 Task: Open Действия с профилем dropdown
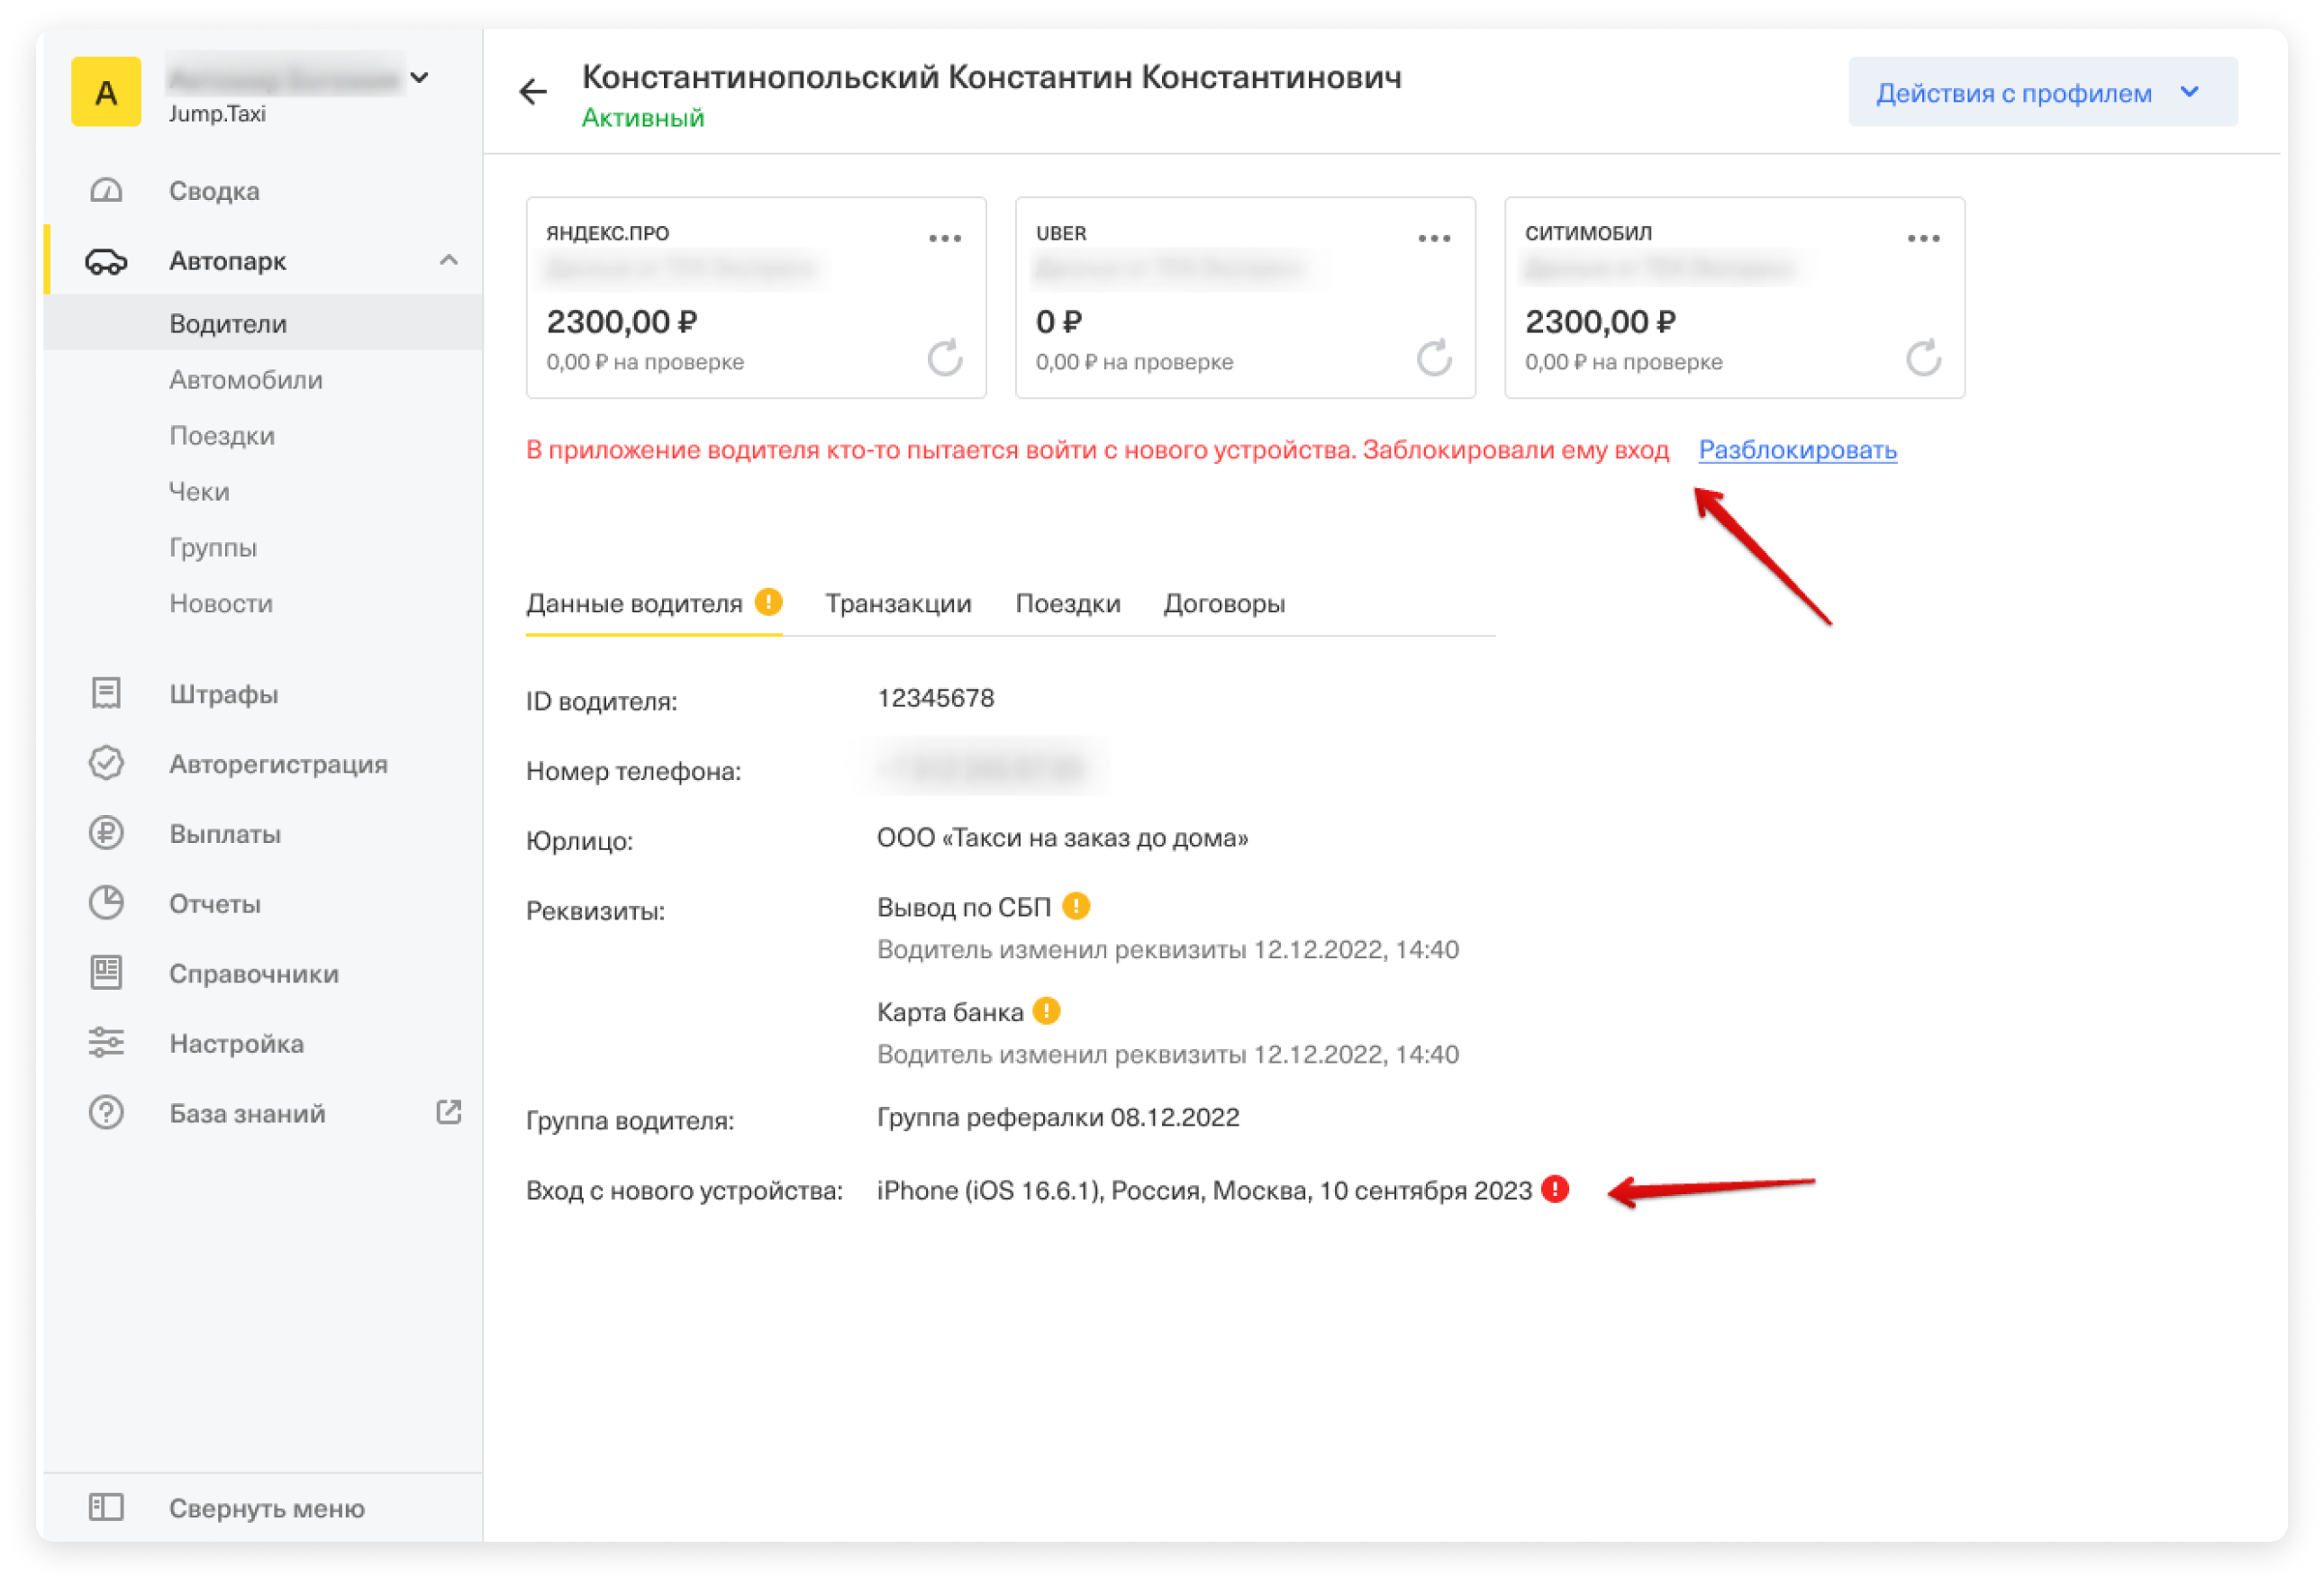pyautogui.click(x=2041, y=92)
